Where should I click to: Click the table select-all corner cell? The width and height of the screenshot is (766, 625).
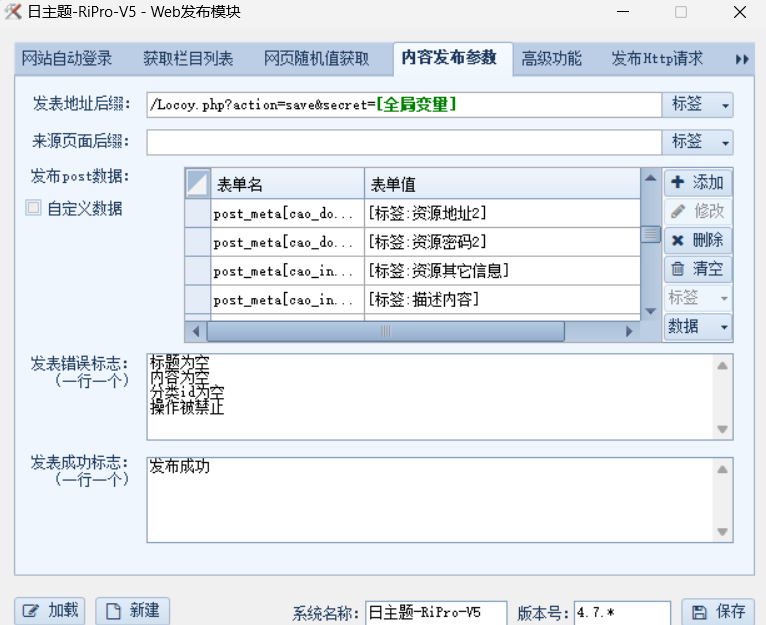pyautogui.click(x=197, y=184)
